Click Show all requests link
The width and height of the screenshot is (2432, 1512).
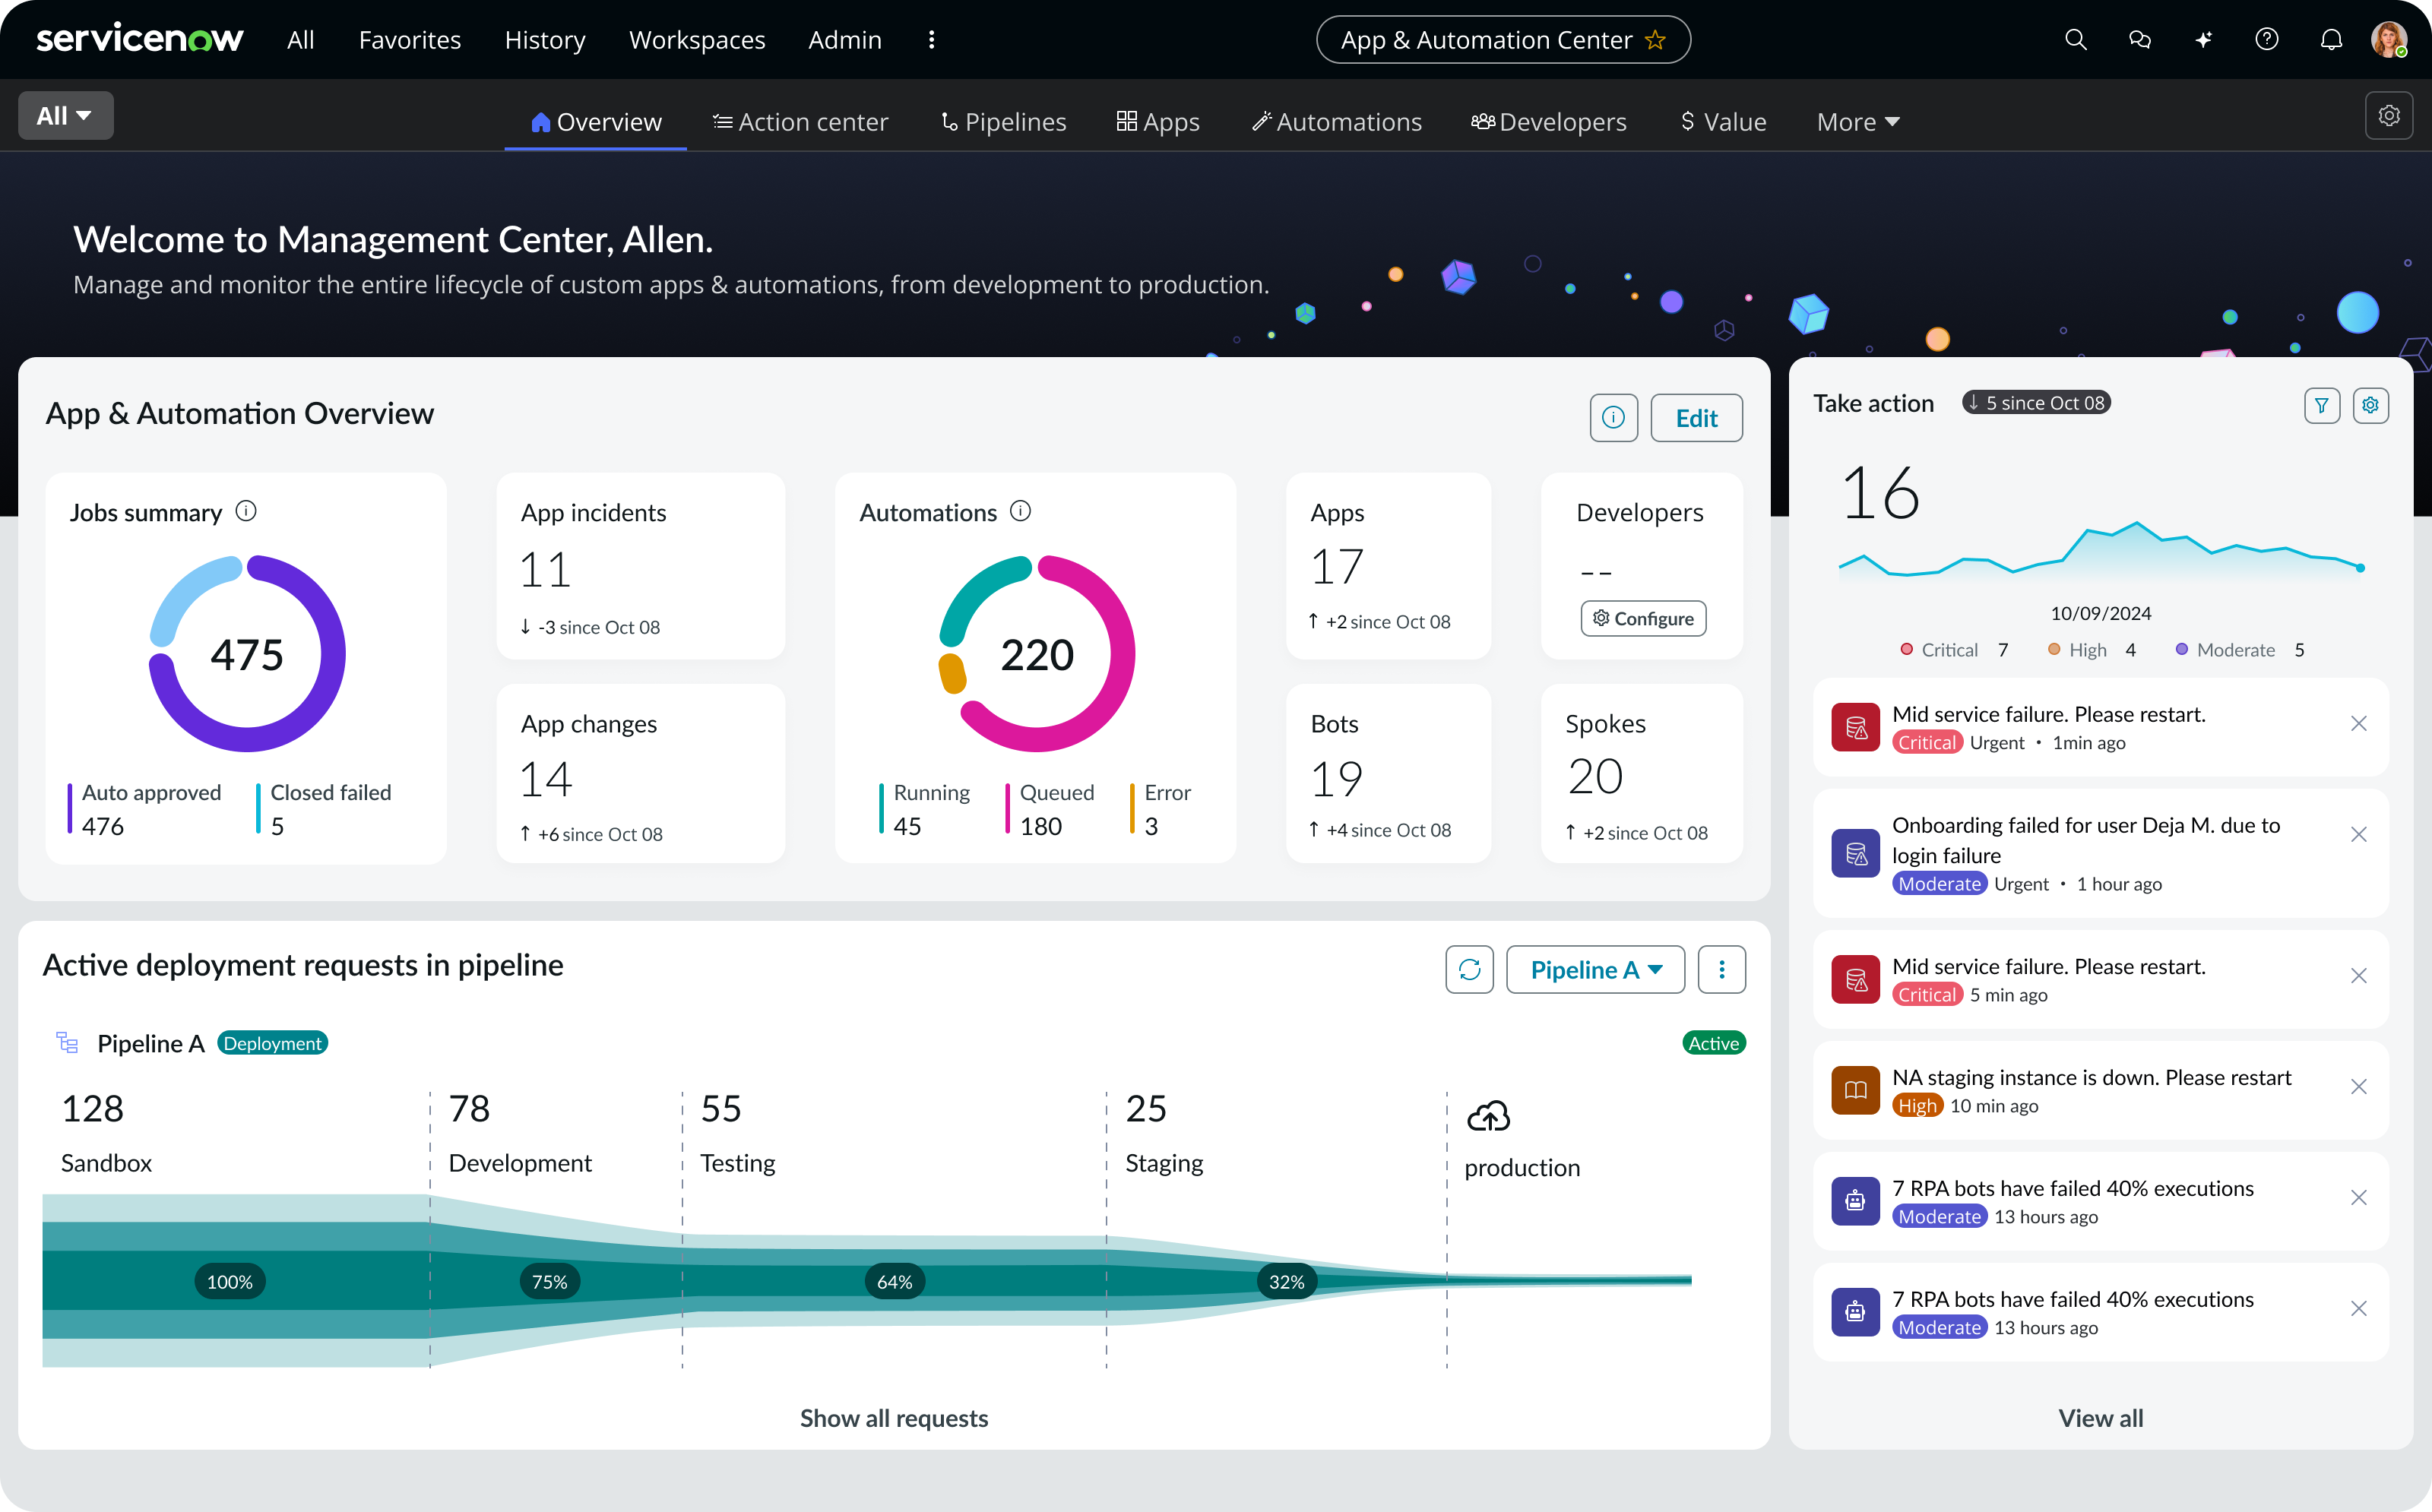click(894, 1417)
